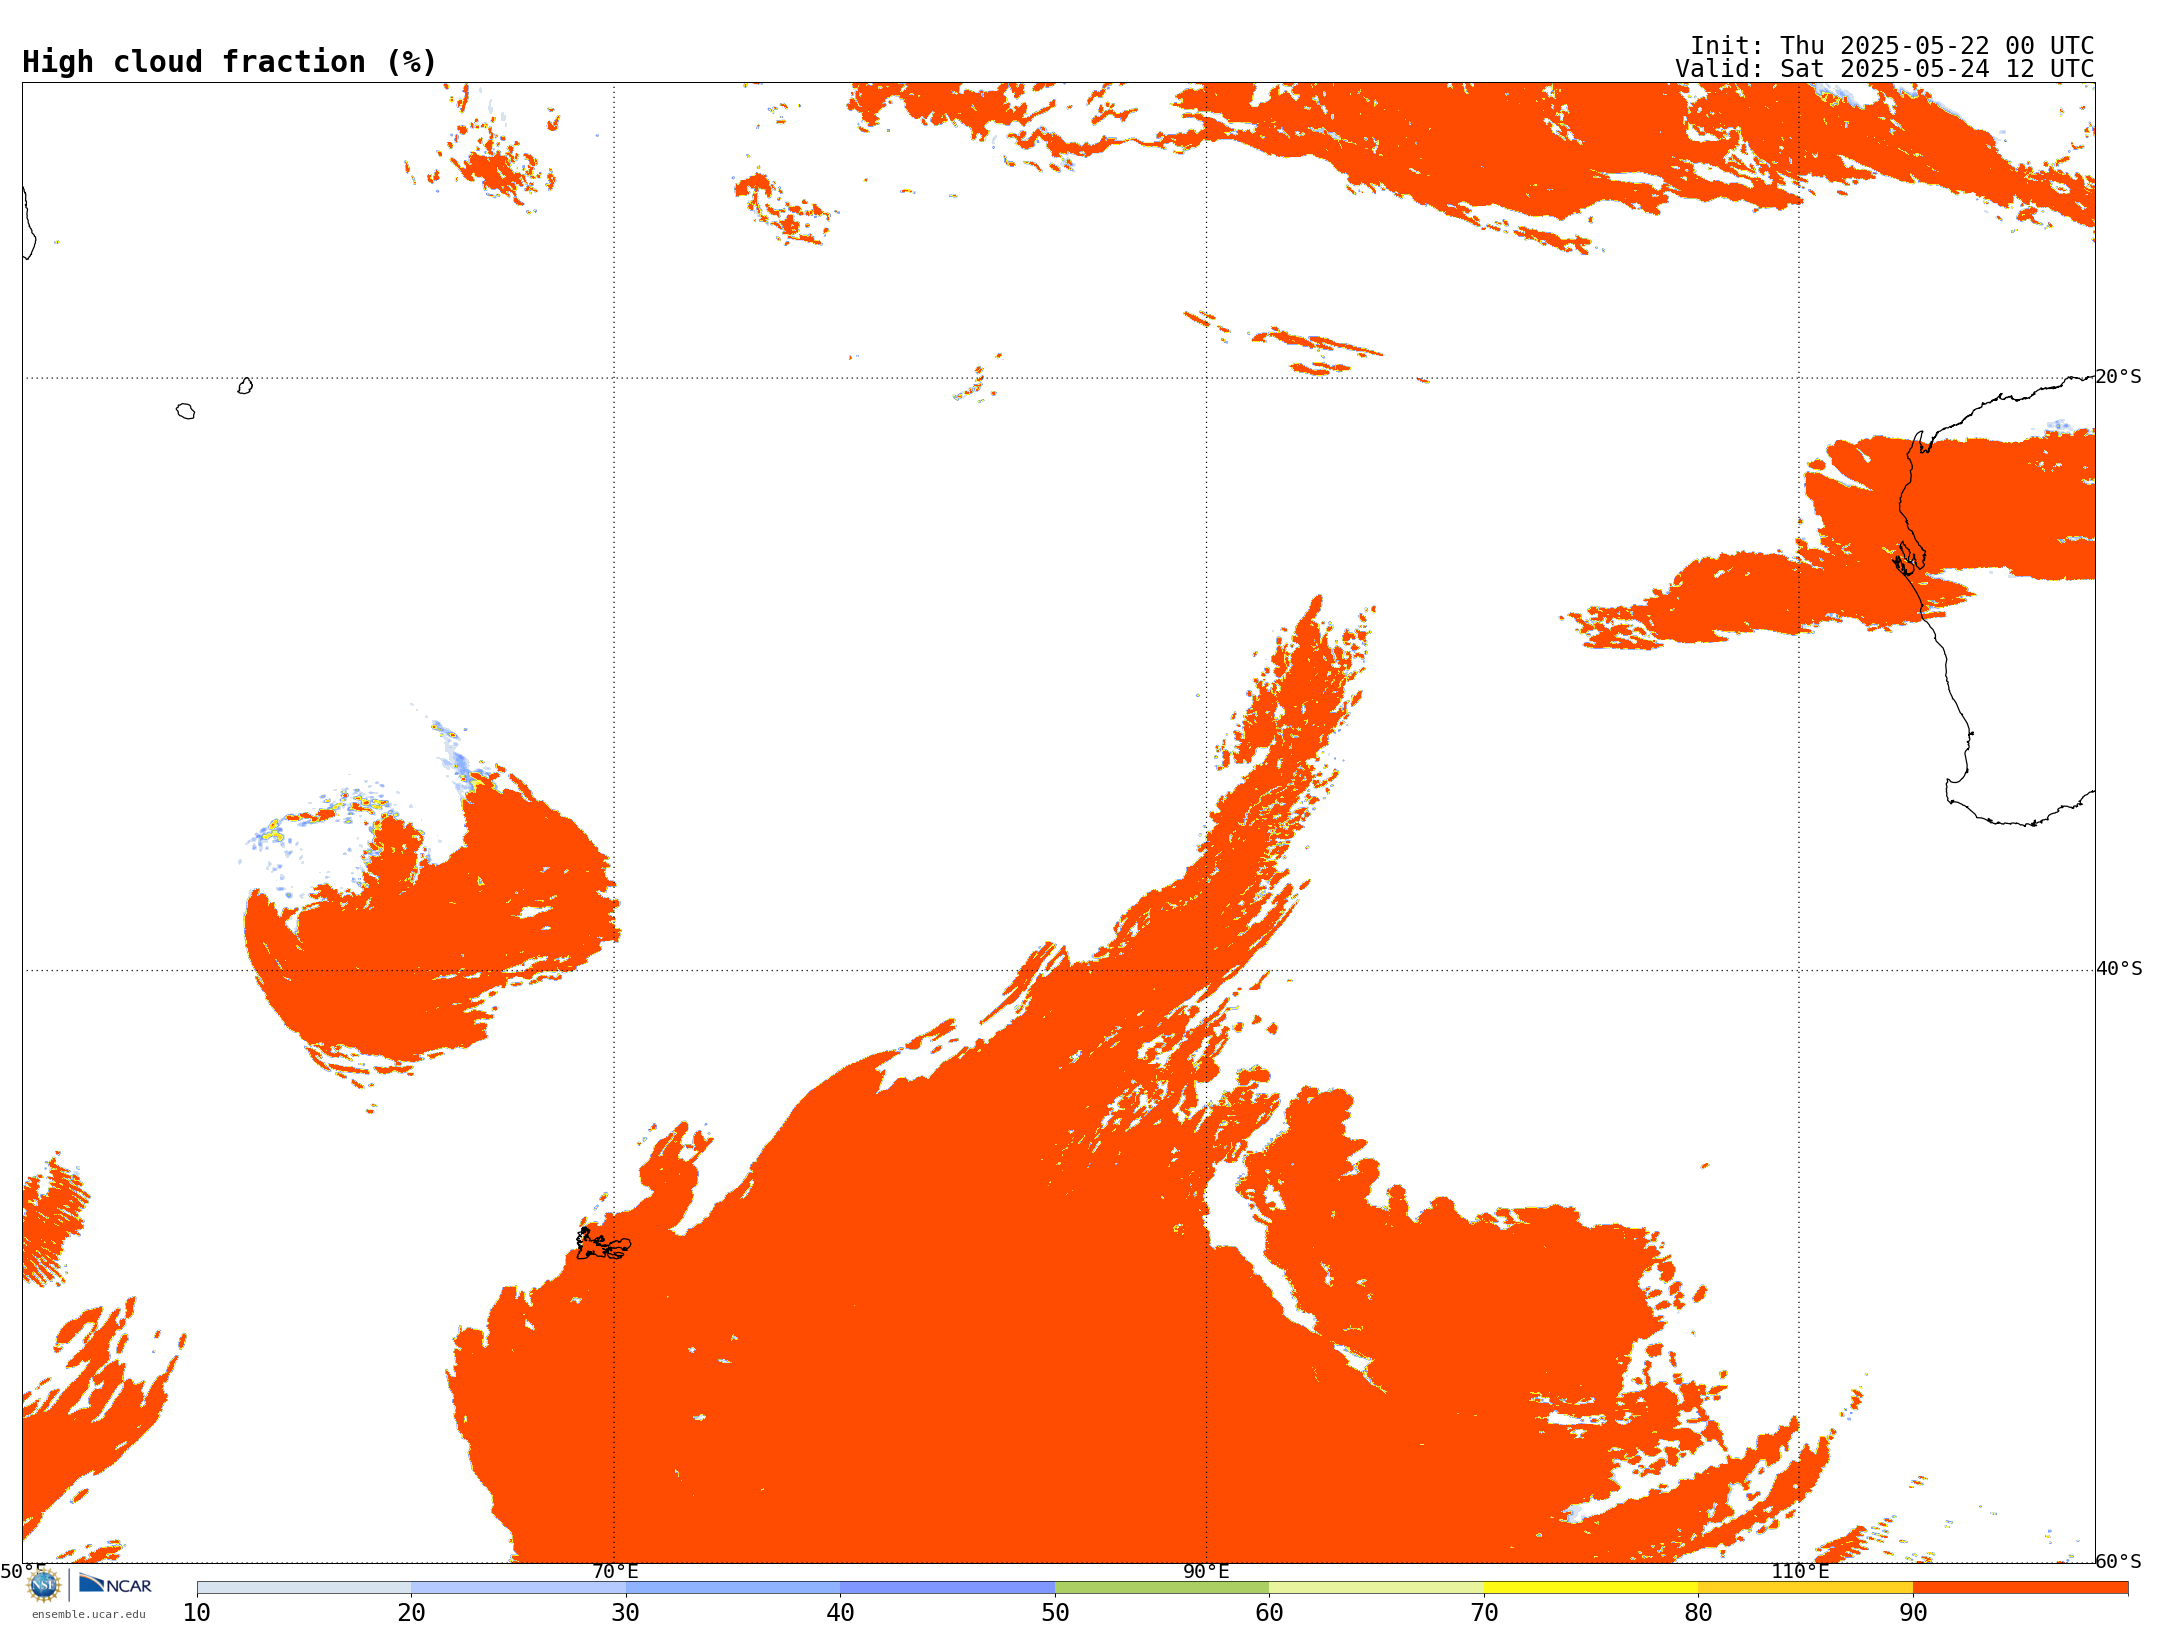The image size is (2160, 1626).
Task: Click the 60–70 pale yellow colorbar segment
Action: pos(1376,1588)
